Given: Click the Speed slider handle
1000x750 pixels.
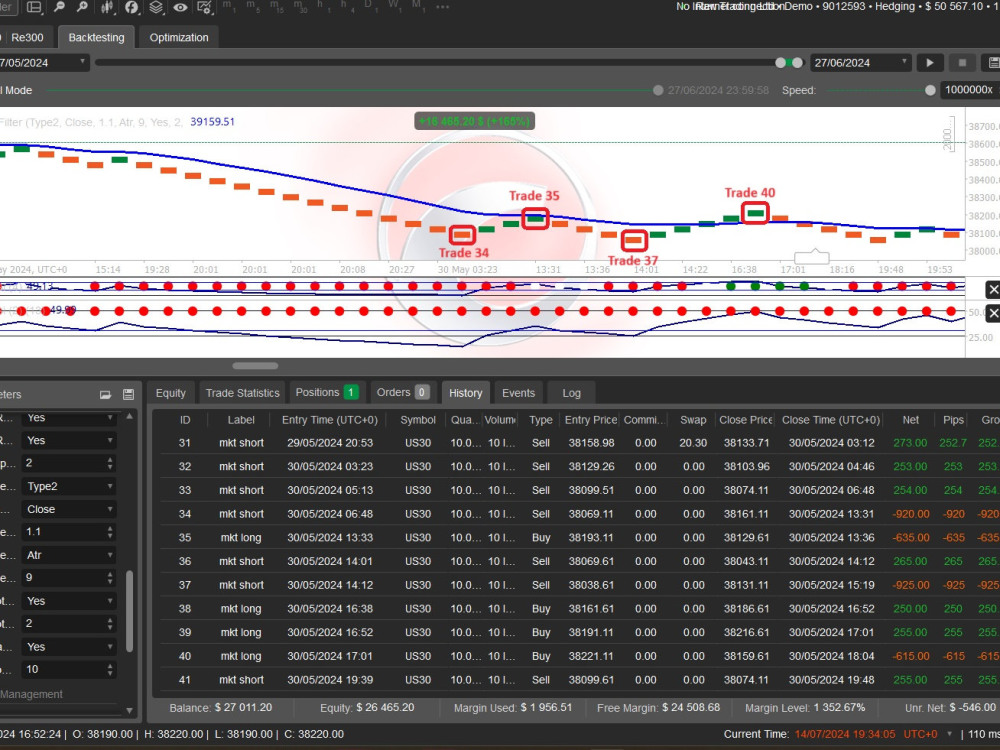Looking at the screenshot, I should point(930,91).
